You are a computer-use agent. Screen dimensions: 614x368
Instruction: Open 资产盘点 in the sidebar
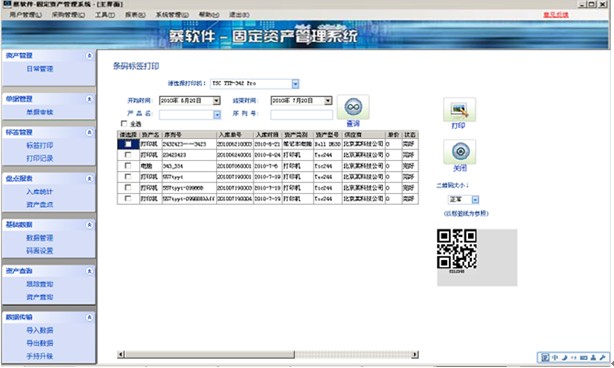tap(40, 205)
